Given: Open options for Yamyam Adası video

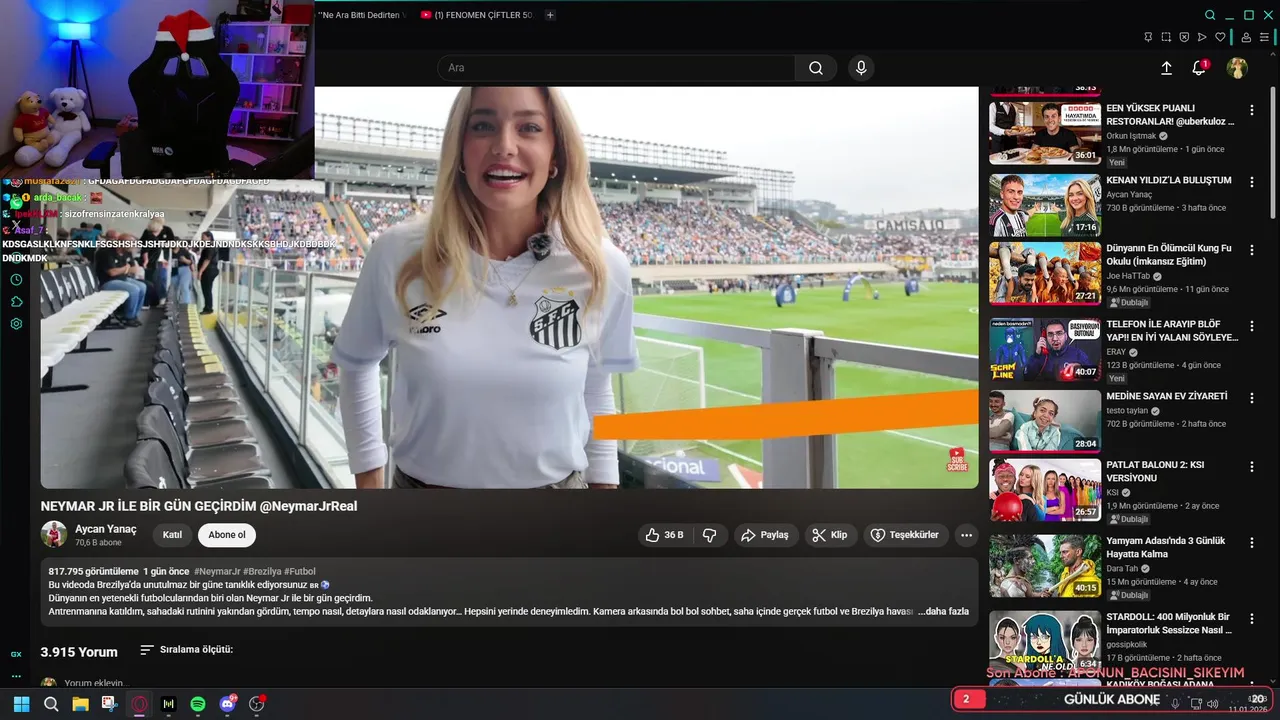Looking at the screenshot, I should 1252,542.
